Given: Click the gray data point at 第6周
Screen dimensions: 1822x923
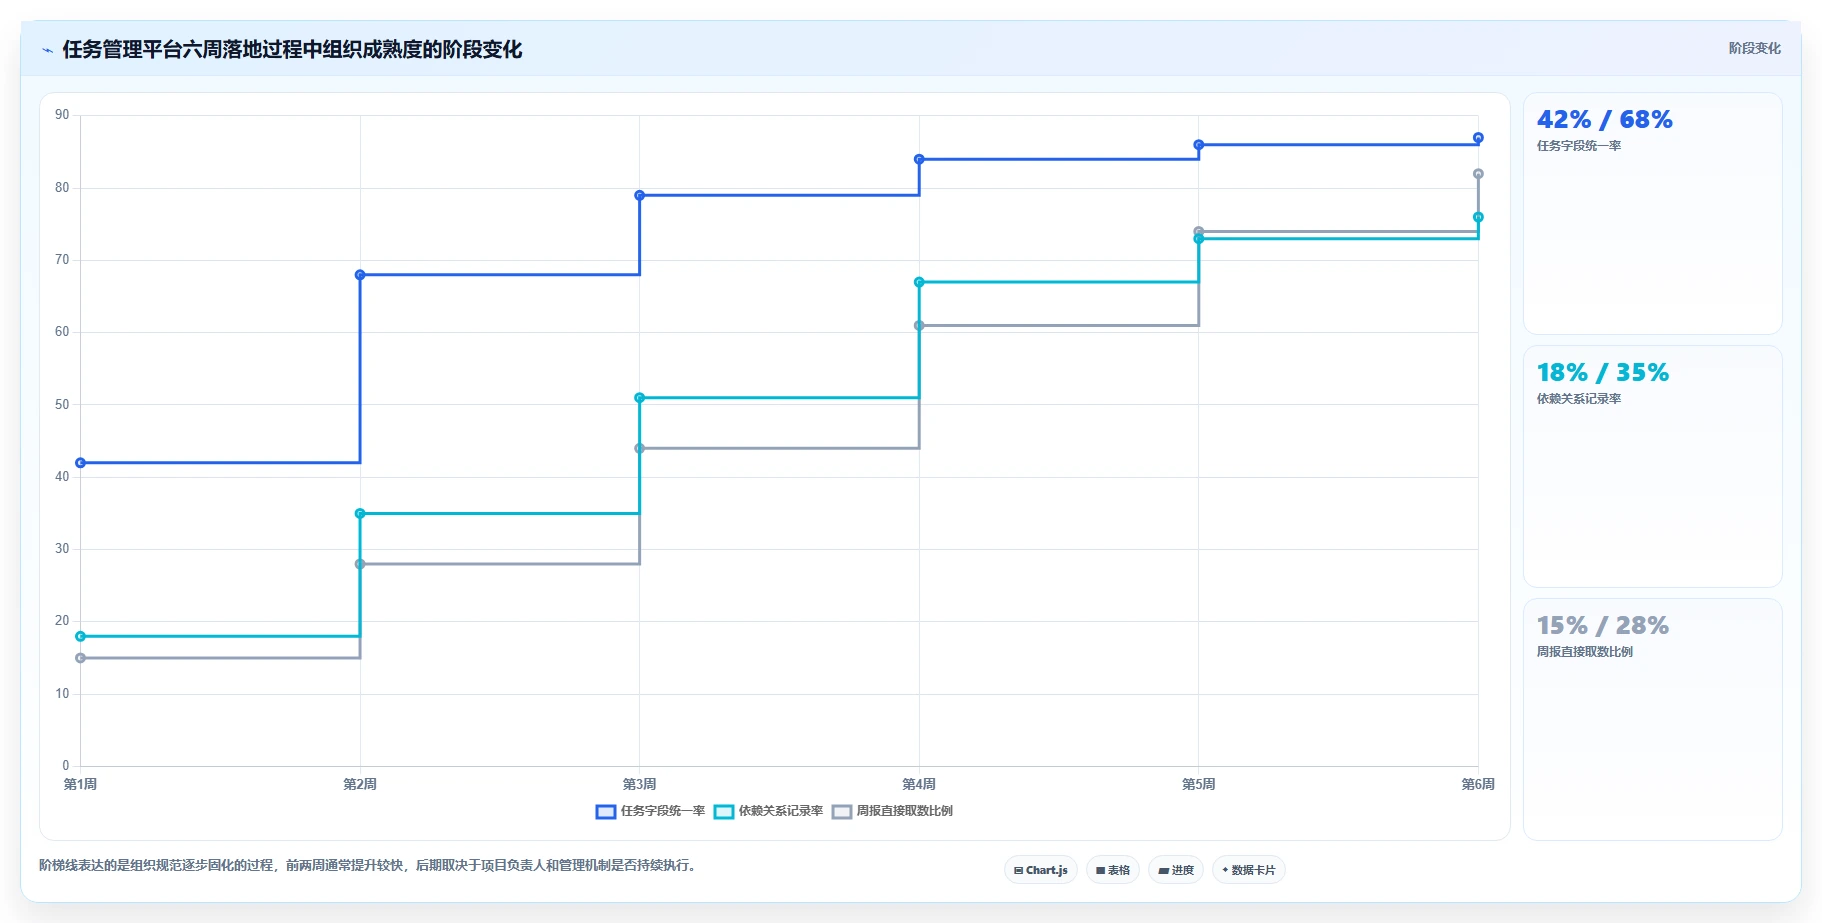Looking at the screenshot, I should coord(1478,174).
